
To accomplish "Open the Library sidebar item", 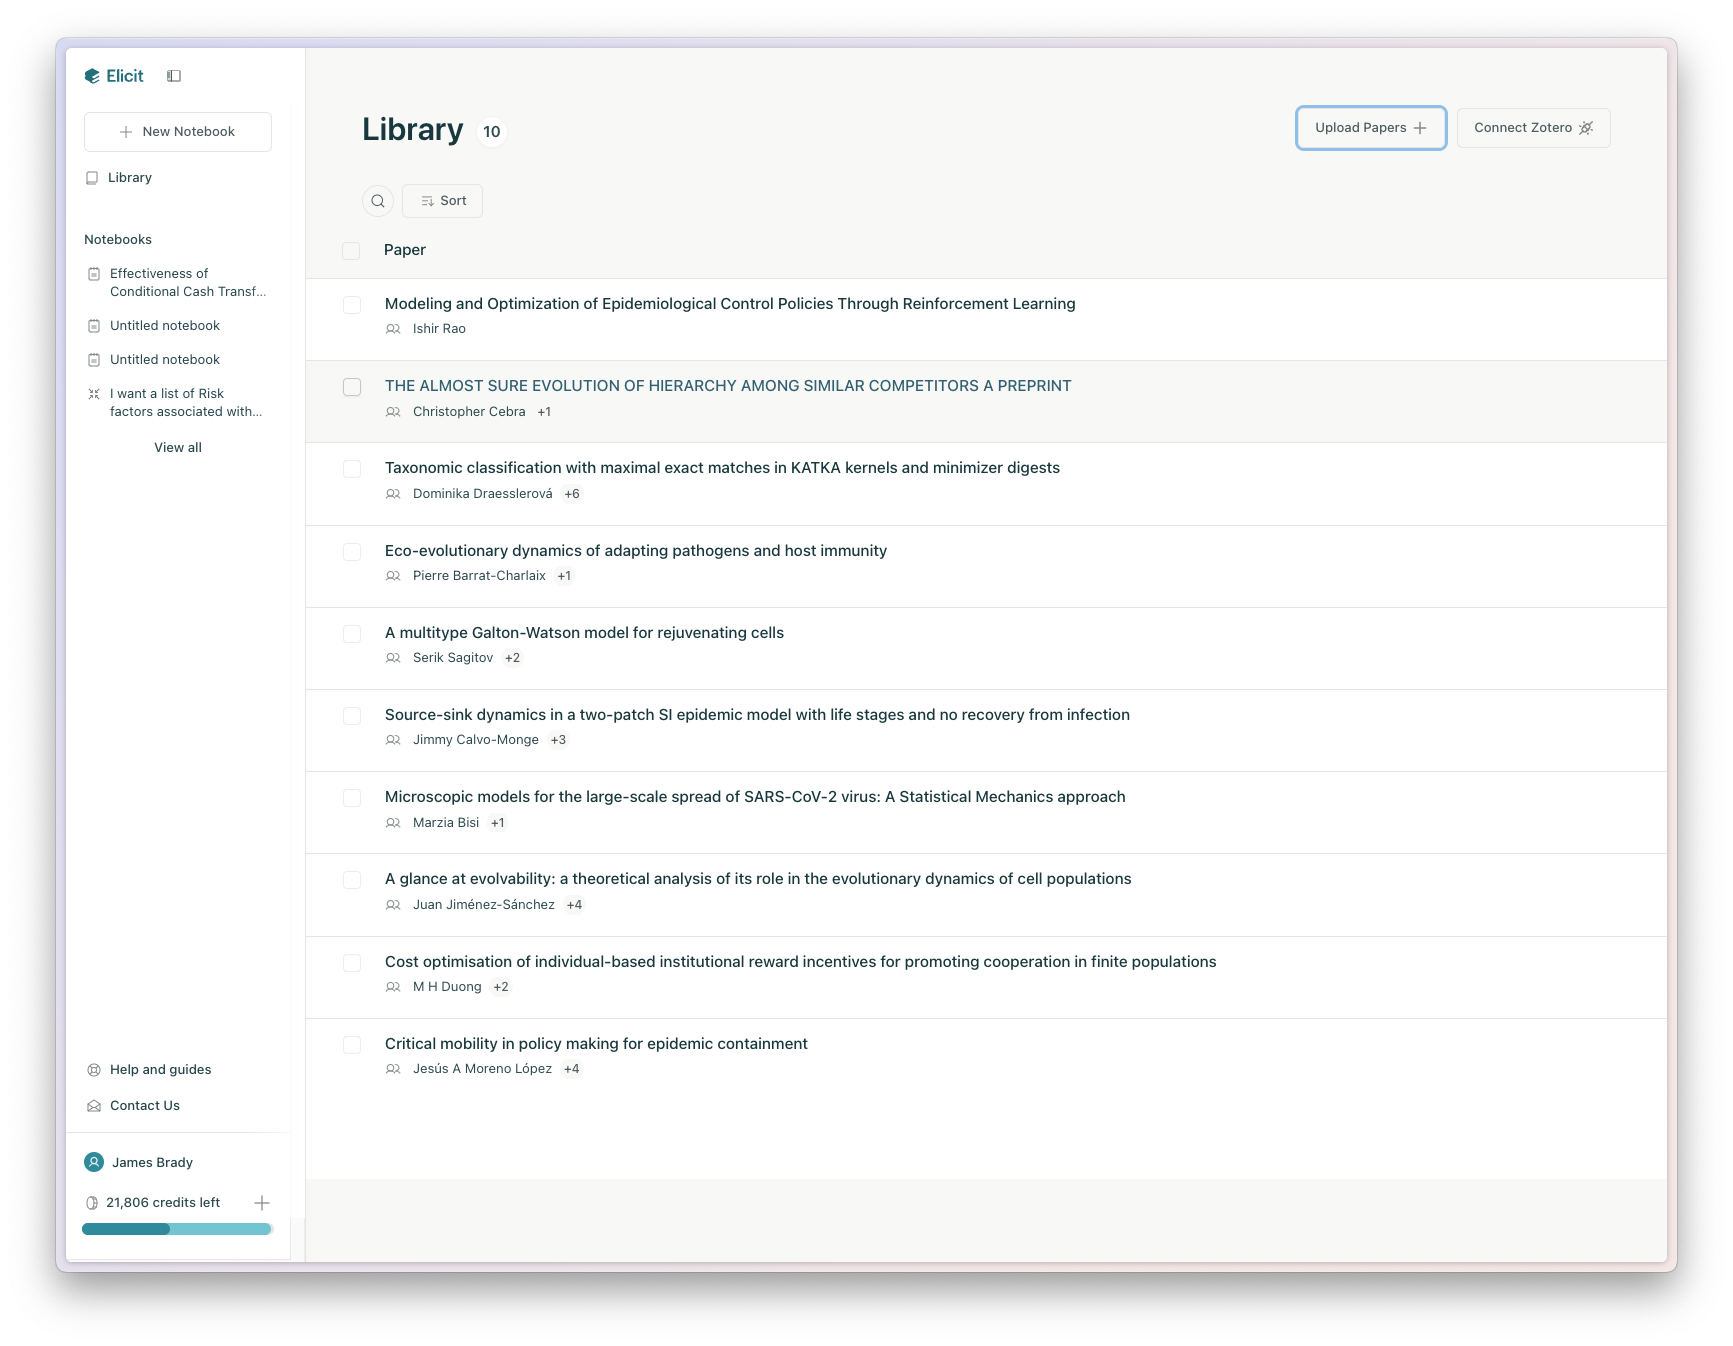I will pyautogui.click(x=130, y=178).
